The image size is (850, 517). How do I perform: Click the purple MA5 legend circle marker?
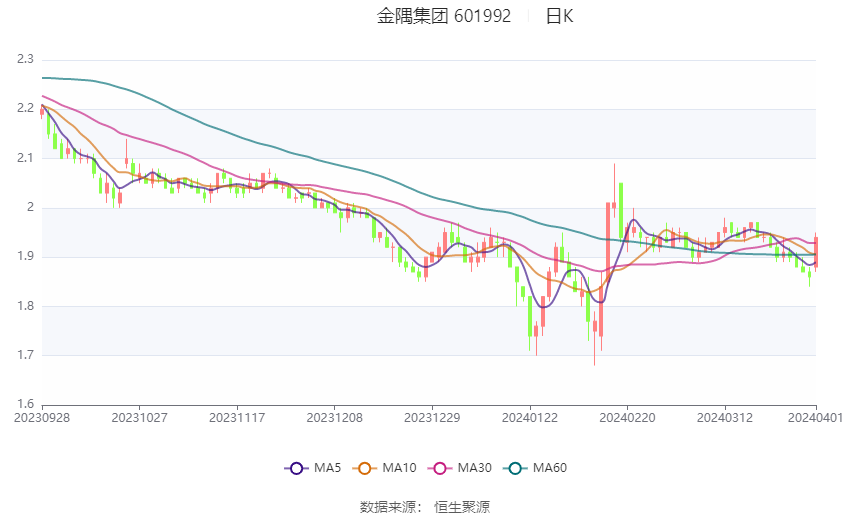pos(295,467)
